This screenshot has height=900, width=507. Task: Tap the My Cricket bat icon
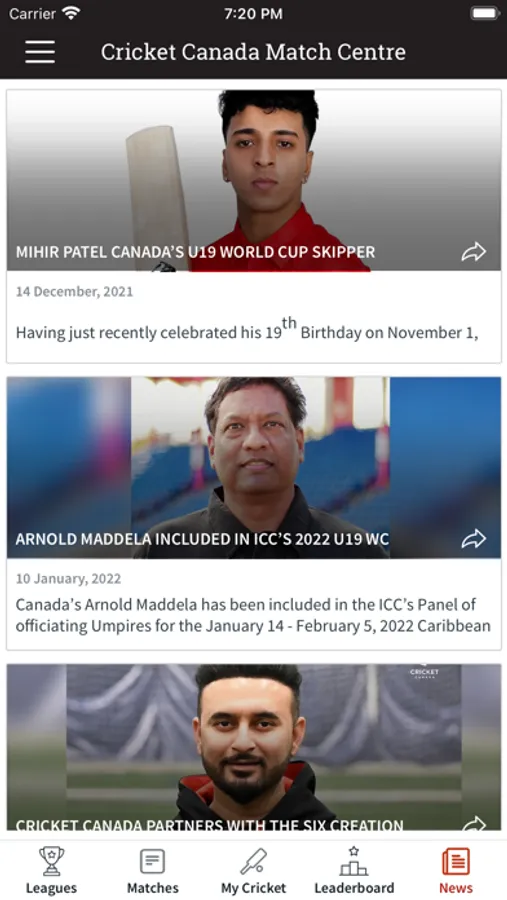(253, 862)
